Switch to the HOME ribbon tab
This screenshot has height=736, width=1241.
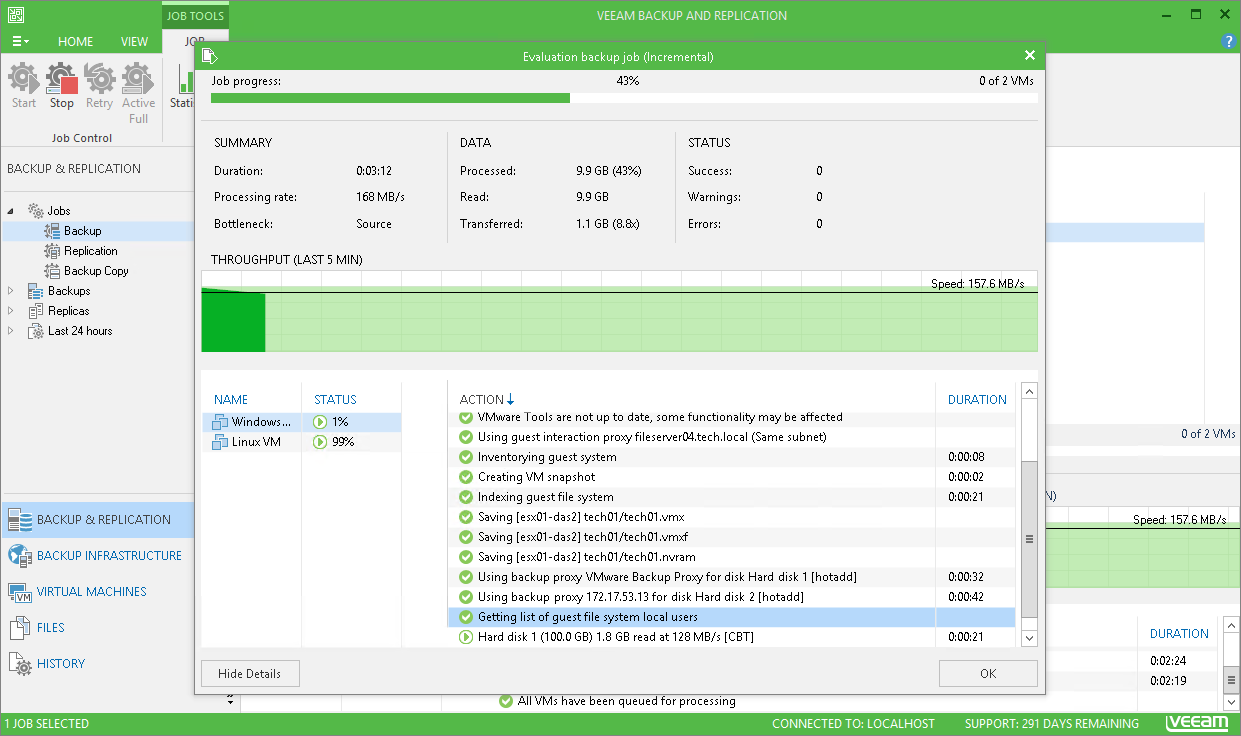(75, 42)
